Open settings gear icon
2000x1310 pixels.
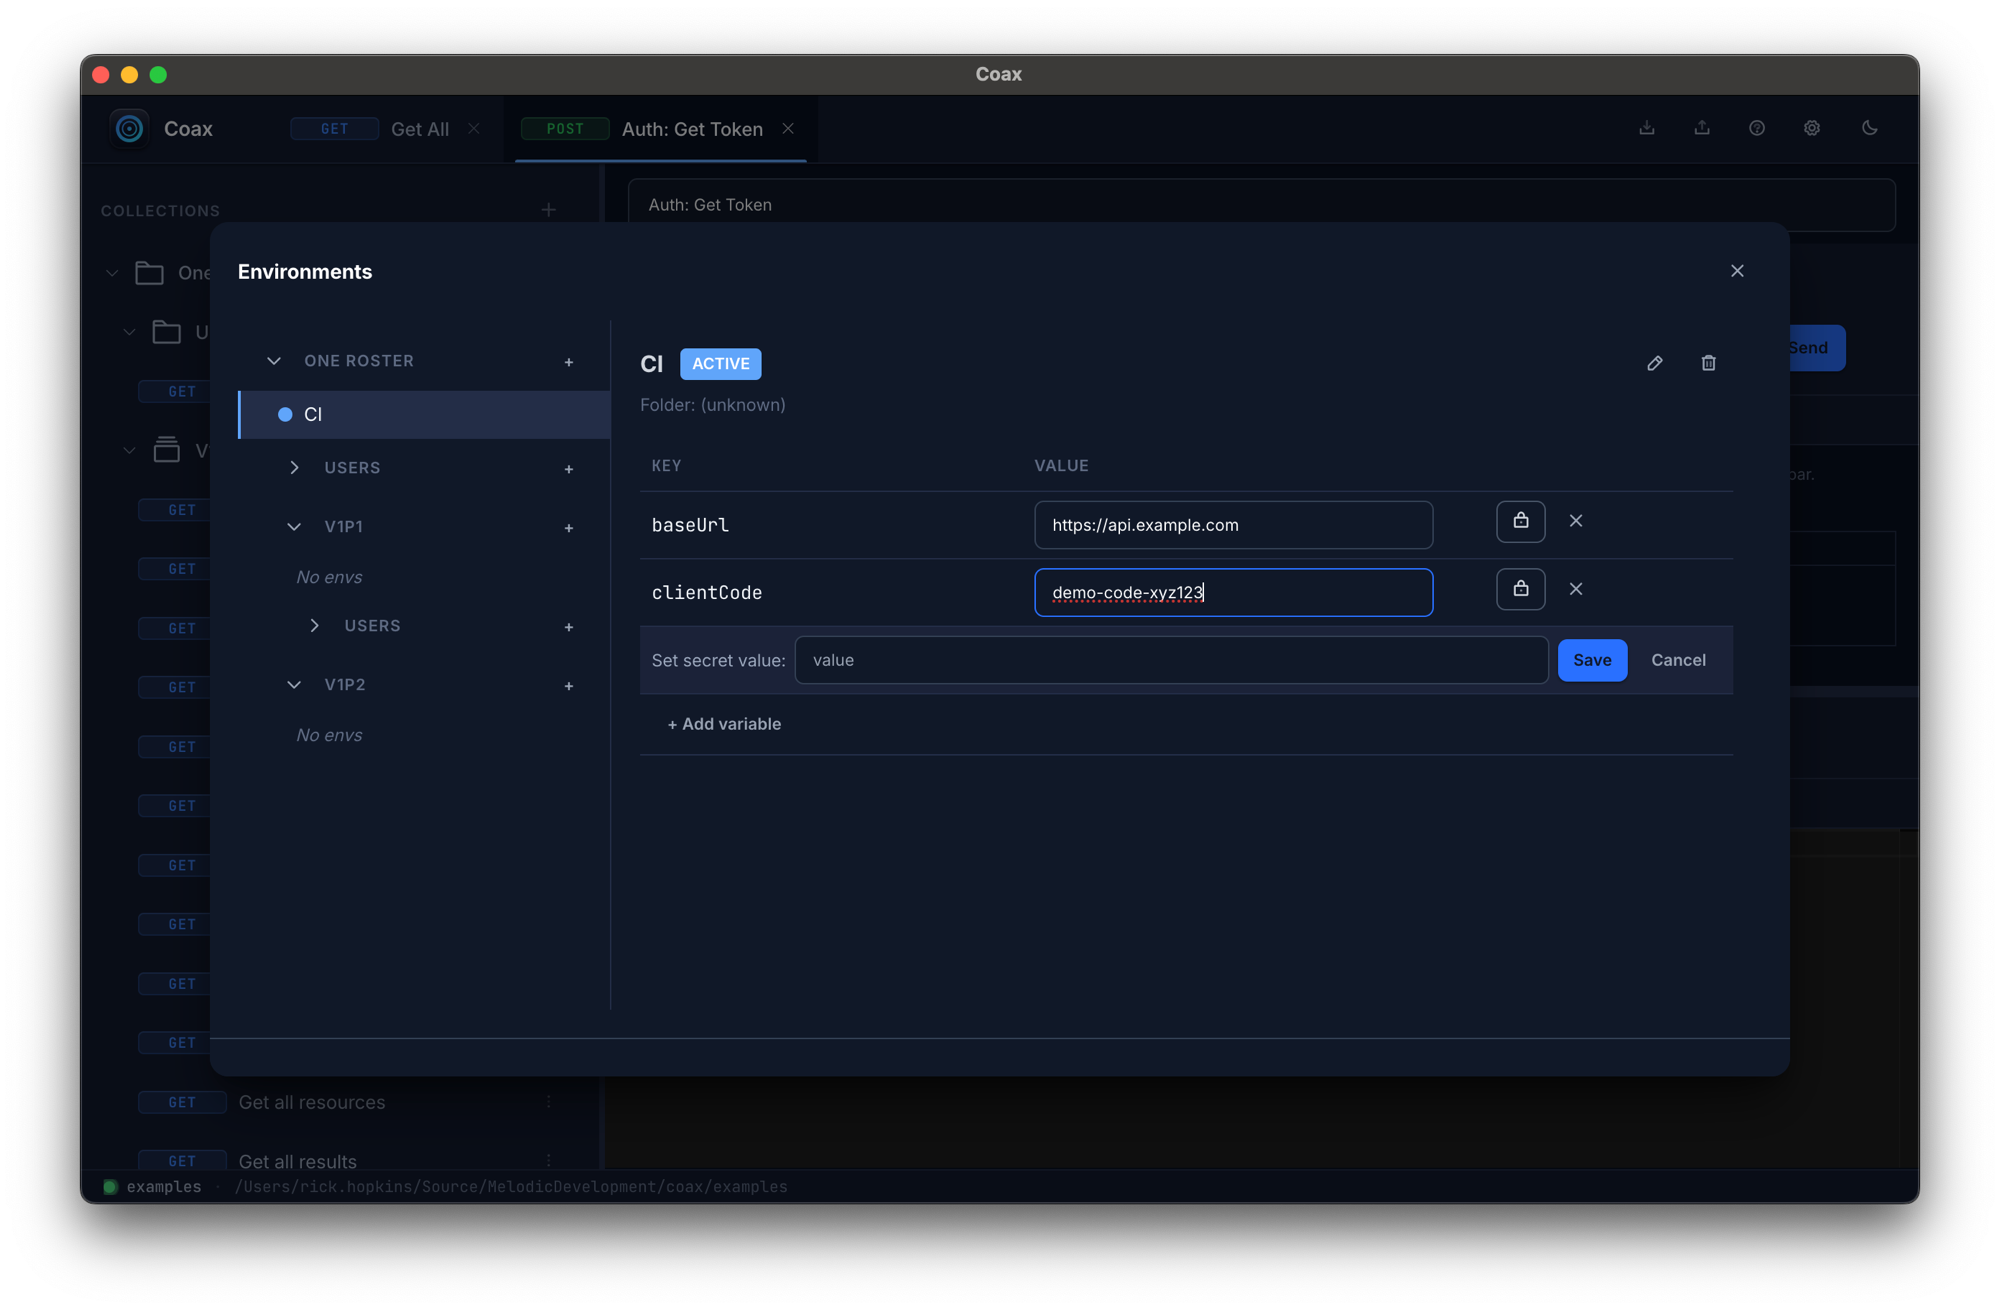1811,128
